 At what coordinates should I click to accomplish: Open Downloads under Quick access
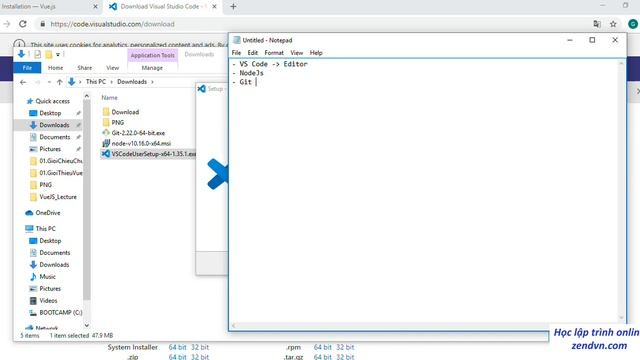click(54, 125)
